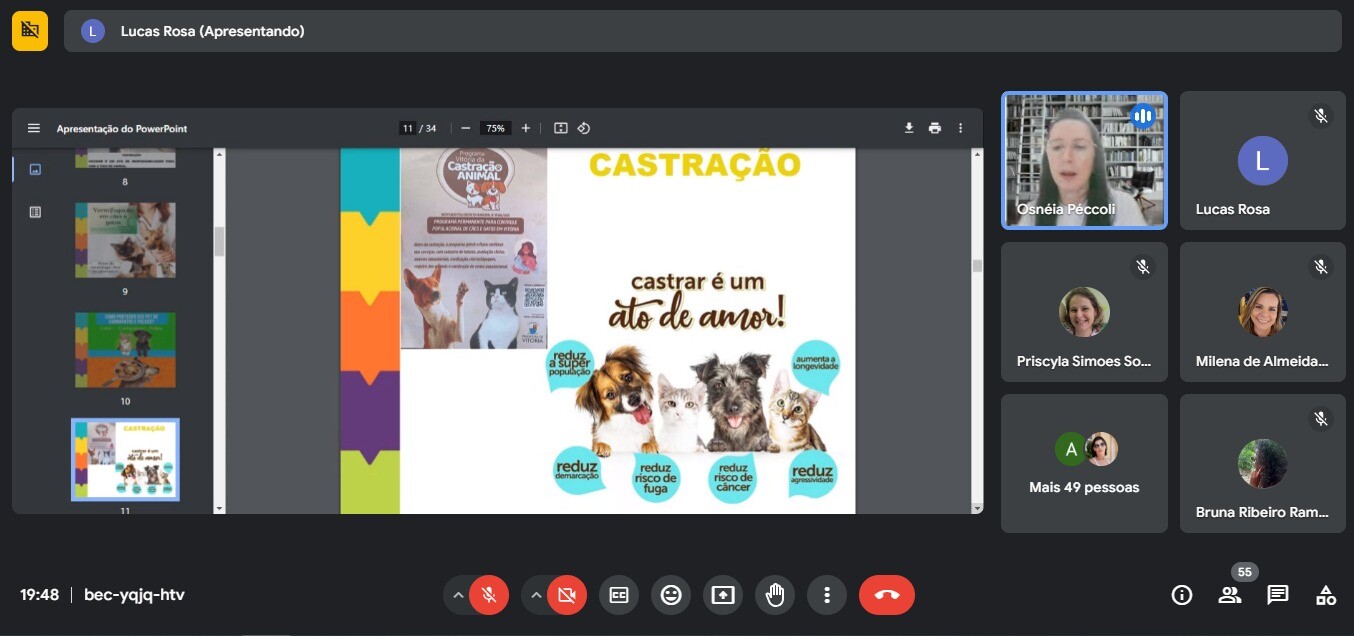Viewport: 1354px width, 636px height.
Task: Click the Lucas Rosa participant tile
Action: coord(1262,160)
